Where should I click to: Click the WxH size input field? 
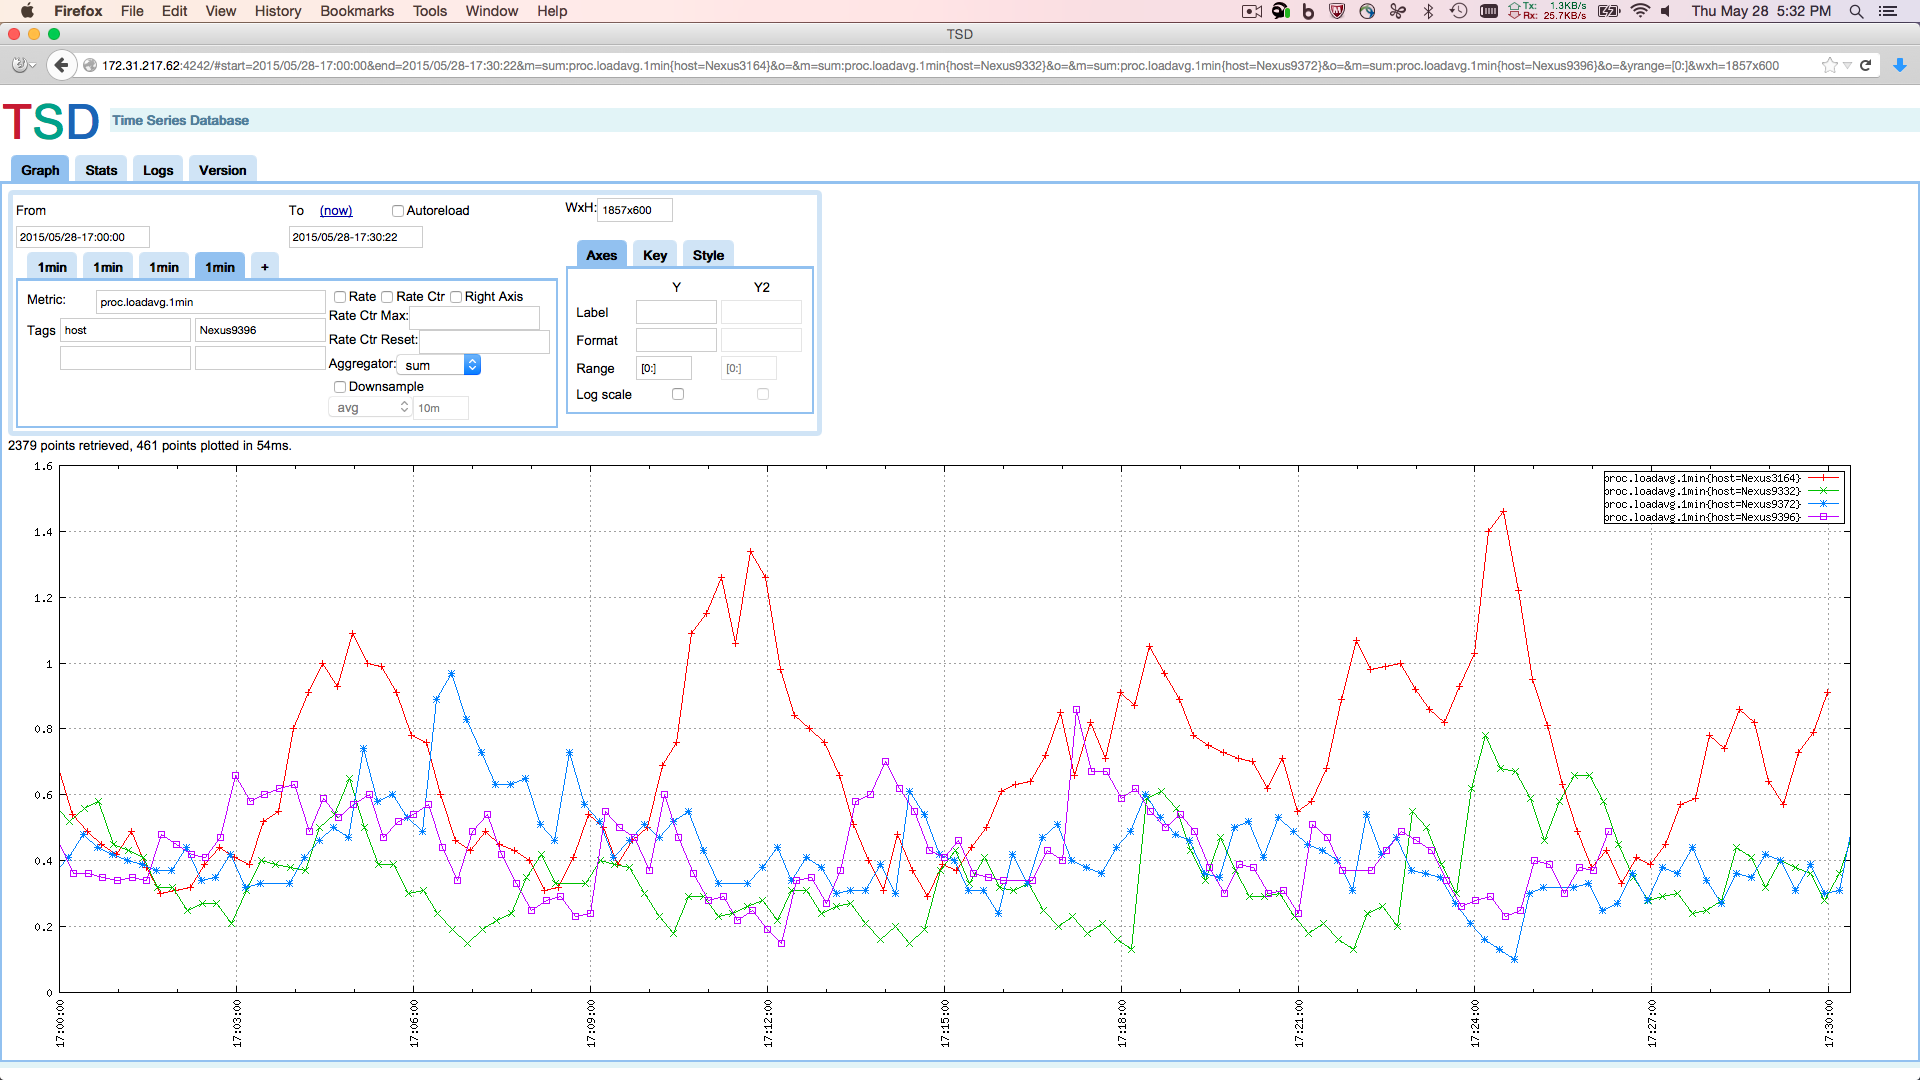(634, 210)
